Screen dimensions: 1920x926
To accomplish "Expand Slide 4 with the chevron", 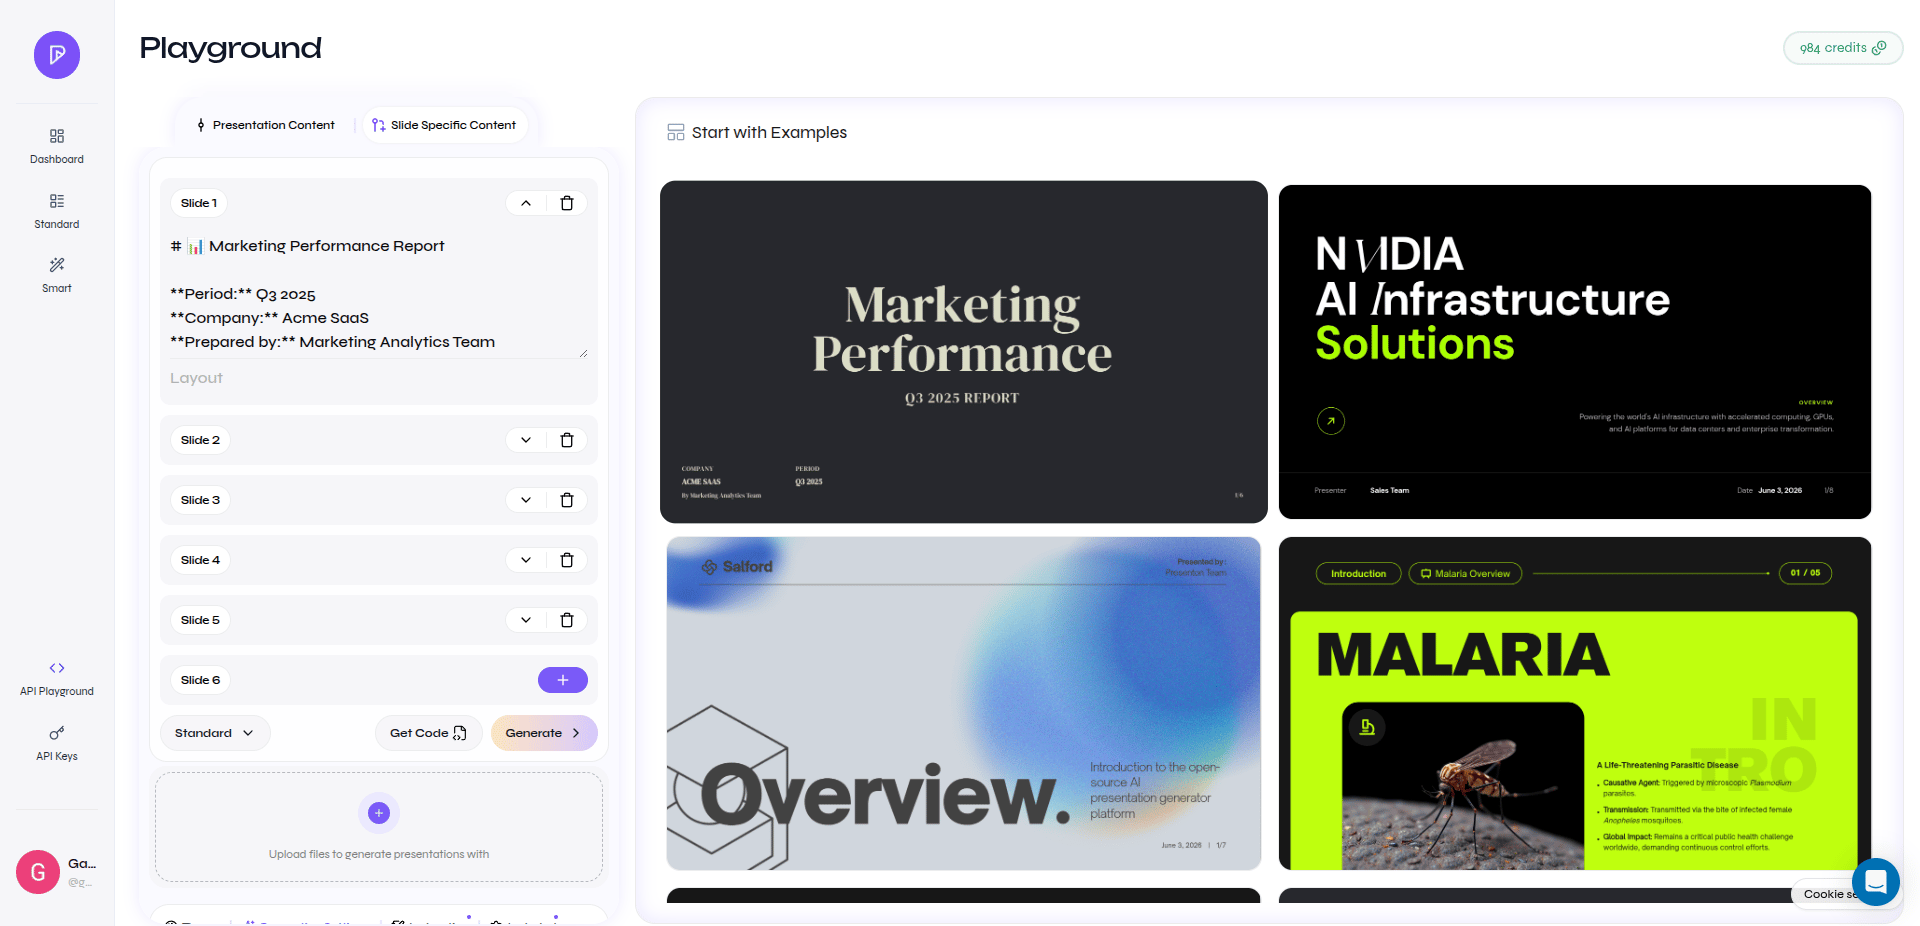I will (x=526, y=560).
